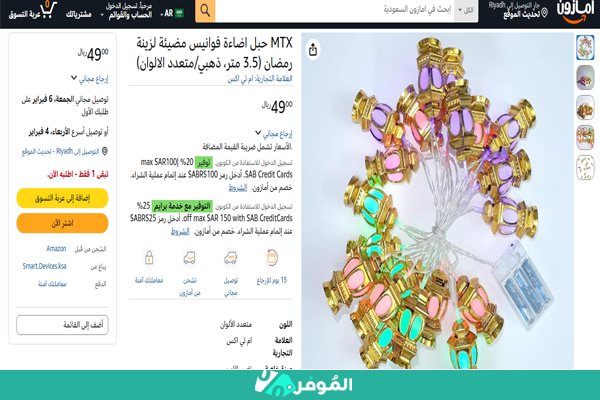Open the brand link ام تي اكس

260,79
